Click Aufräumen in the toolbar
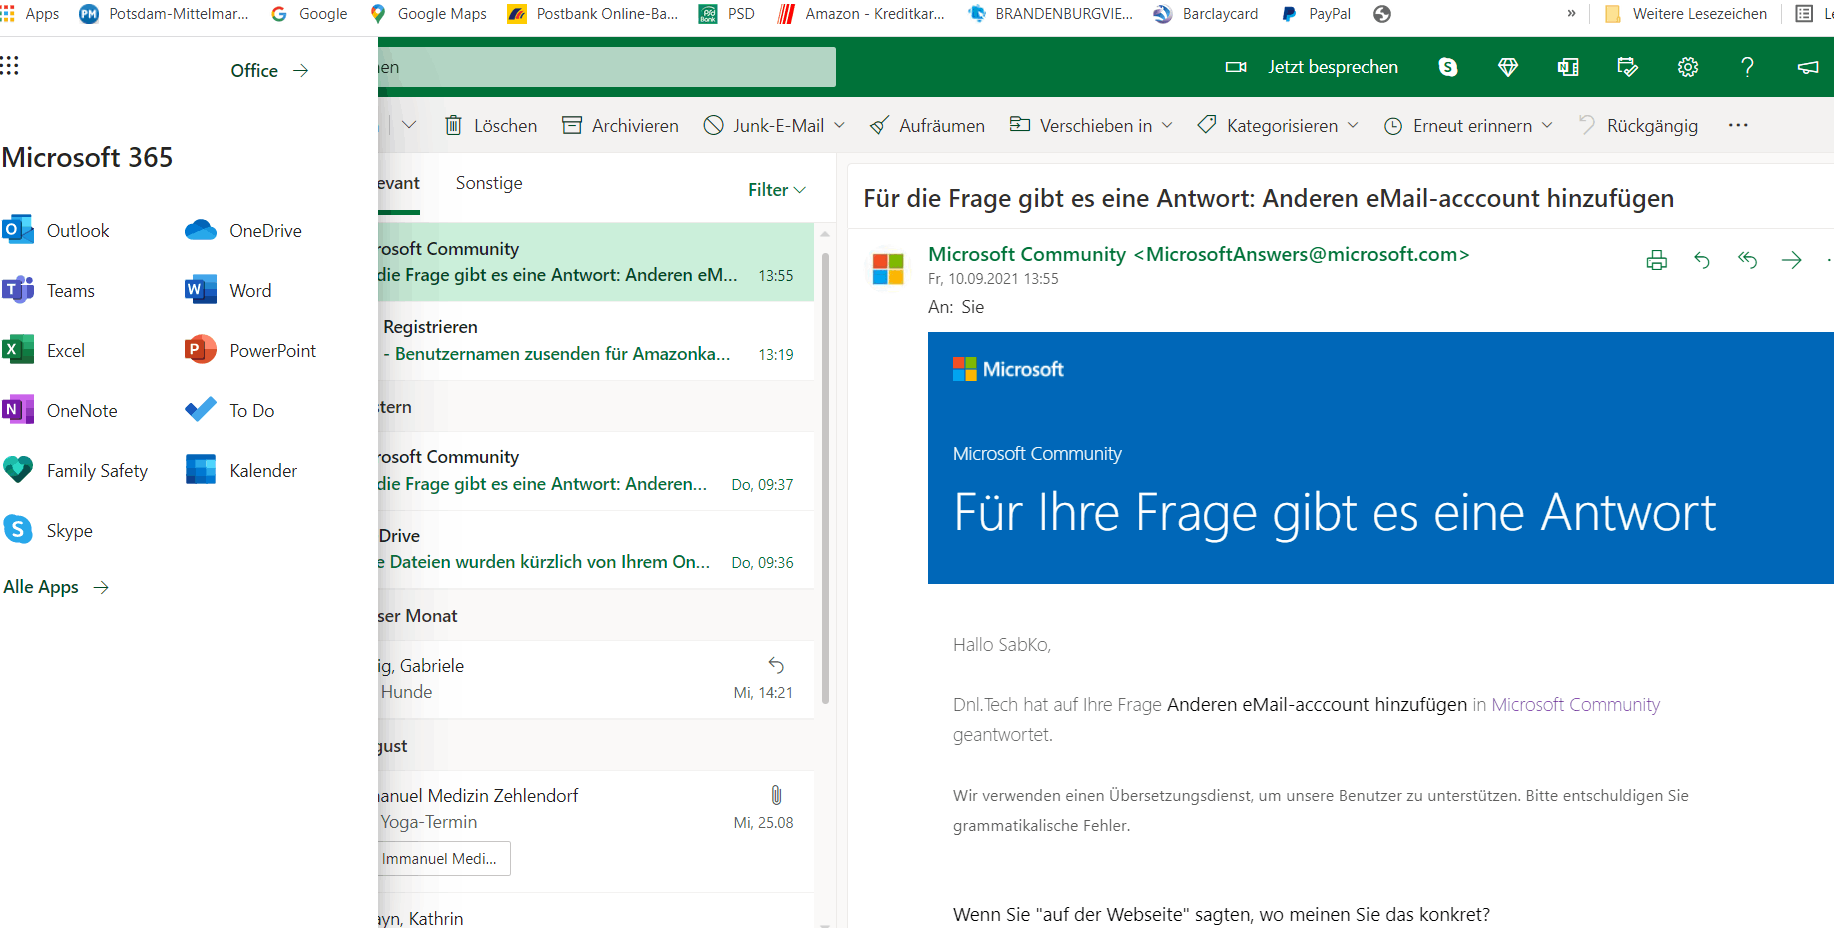Viewport: 1834px width, 928px height. [x=927, y=125]
